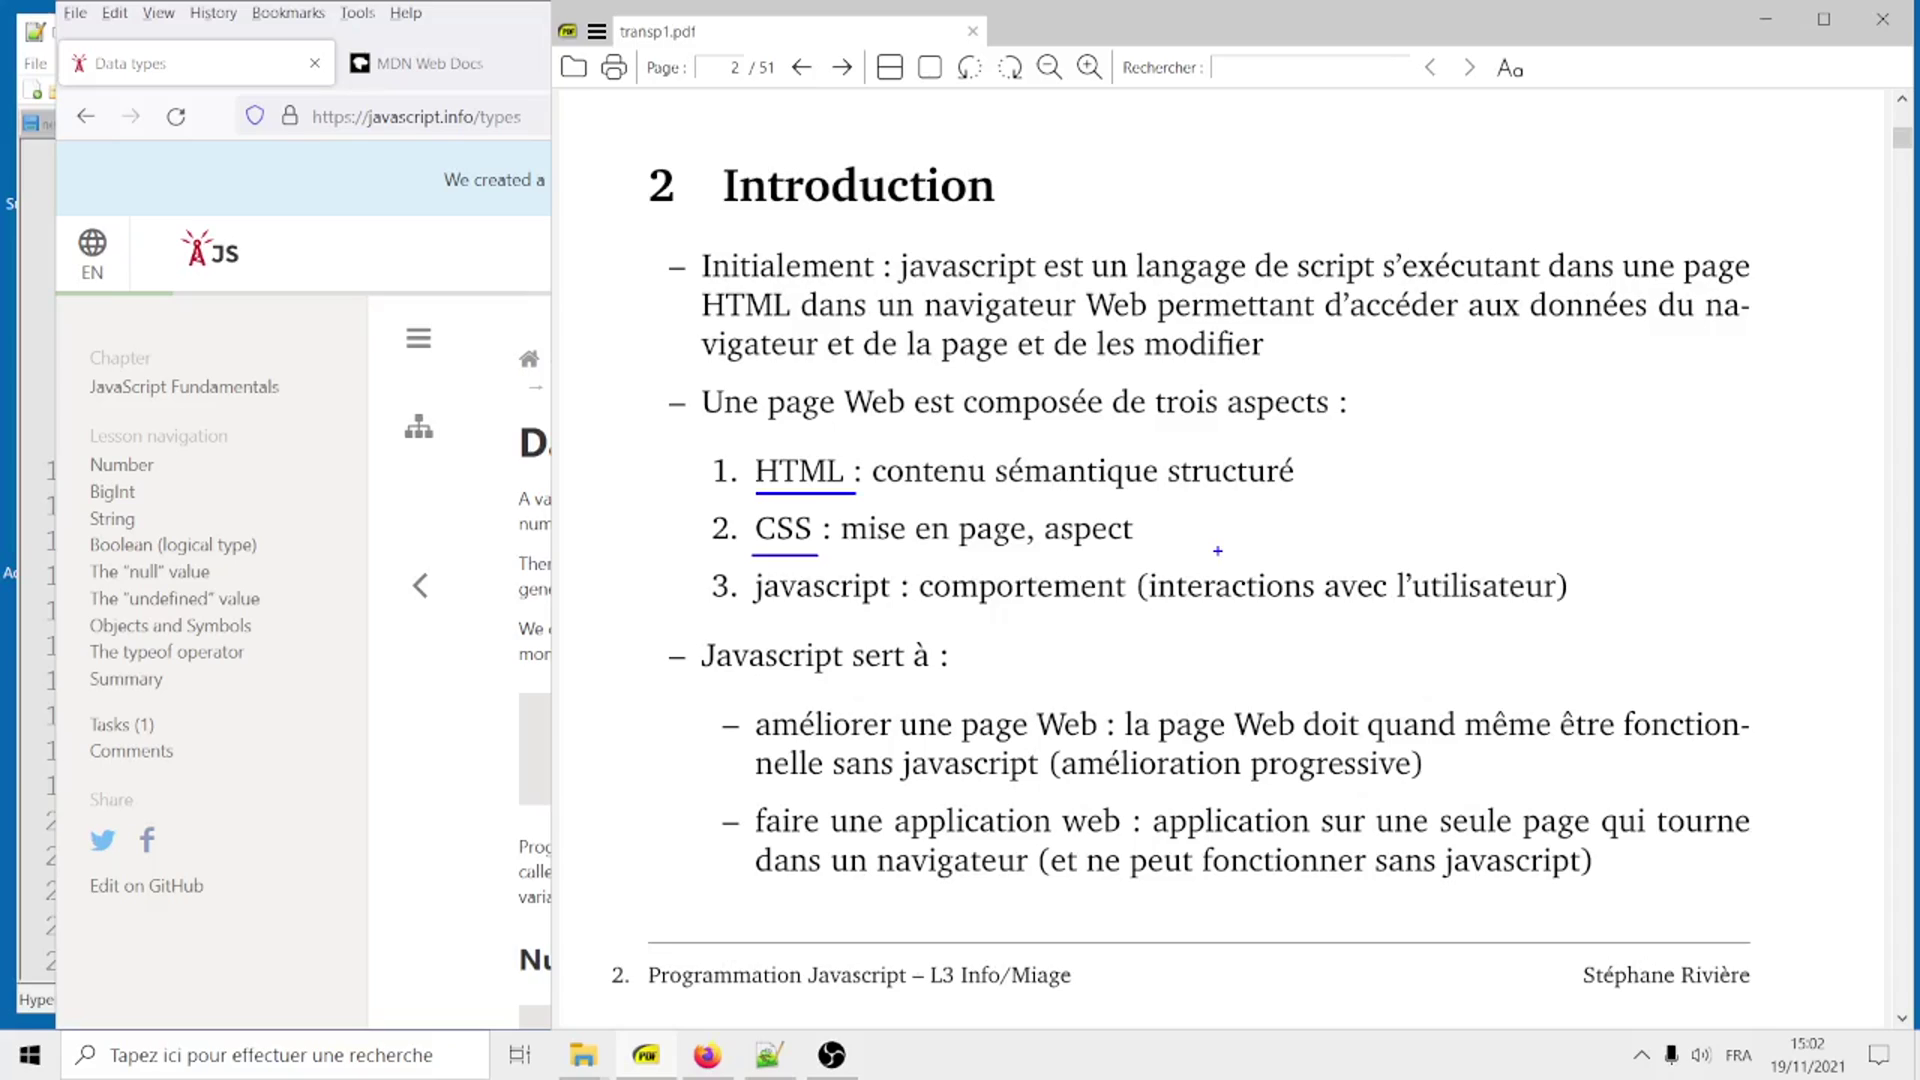This screenshot has width=1920, height=1080.
Task: Open the site navigation tree icon
Action: click(x=418, y=427)
